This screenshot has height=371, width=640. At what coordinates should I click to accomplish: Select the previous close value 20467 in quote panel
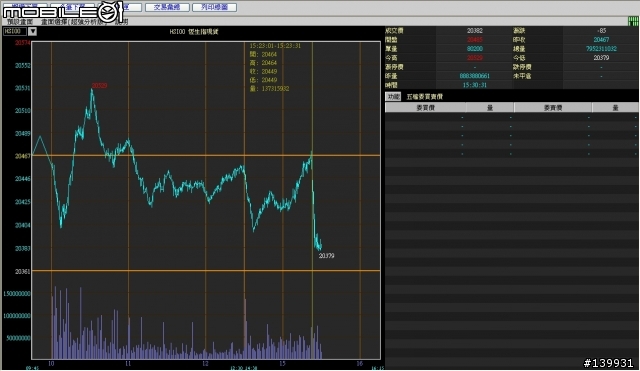coord(601,40)
